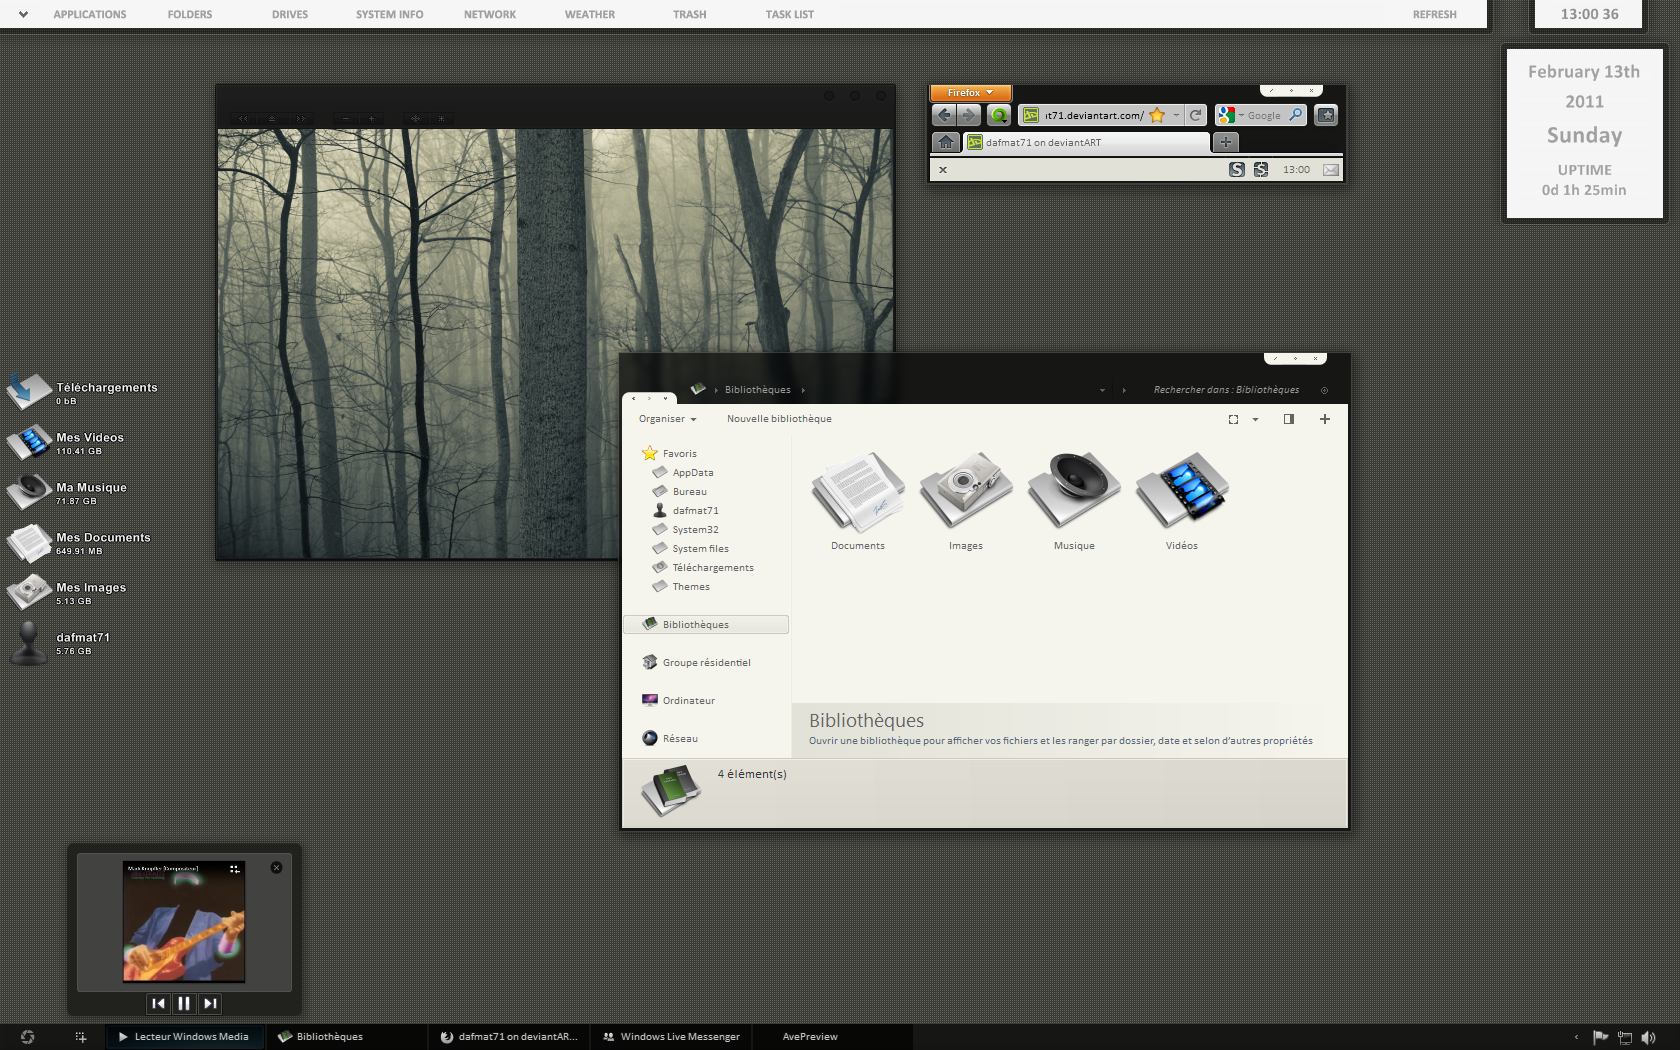Collapse top bar with the chevron arrow
Viewport: 1680px width, 1050px height.
tap(23, 14)
